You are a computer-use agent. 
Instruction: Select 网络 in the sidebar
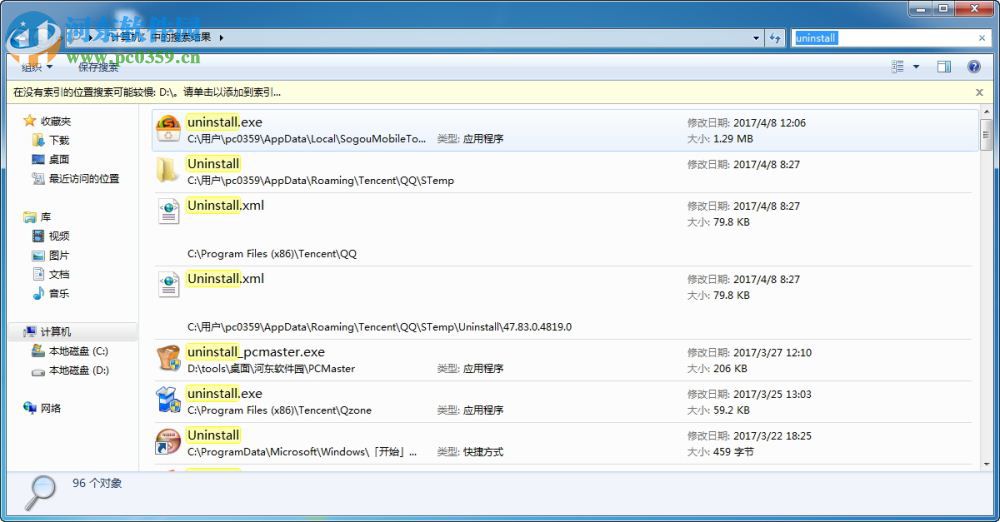pos(51,408)
